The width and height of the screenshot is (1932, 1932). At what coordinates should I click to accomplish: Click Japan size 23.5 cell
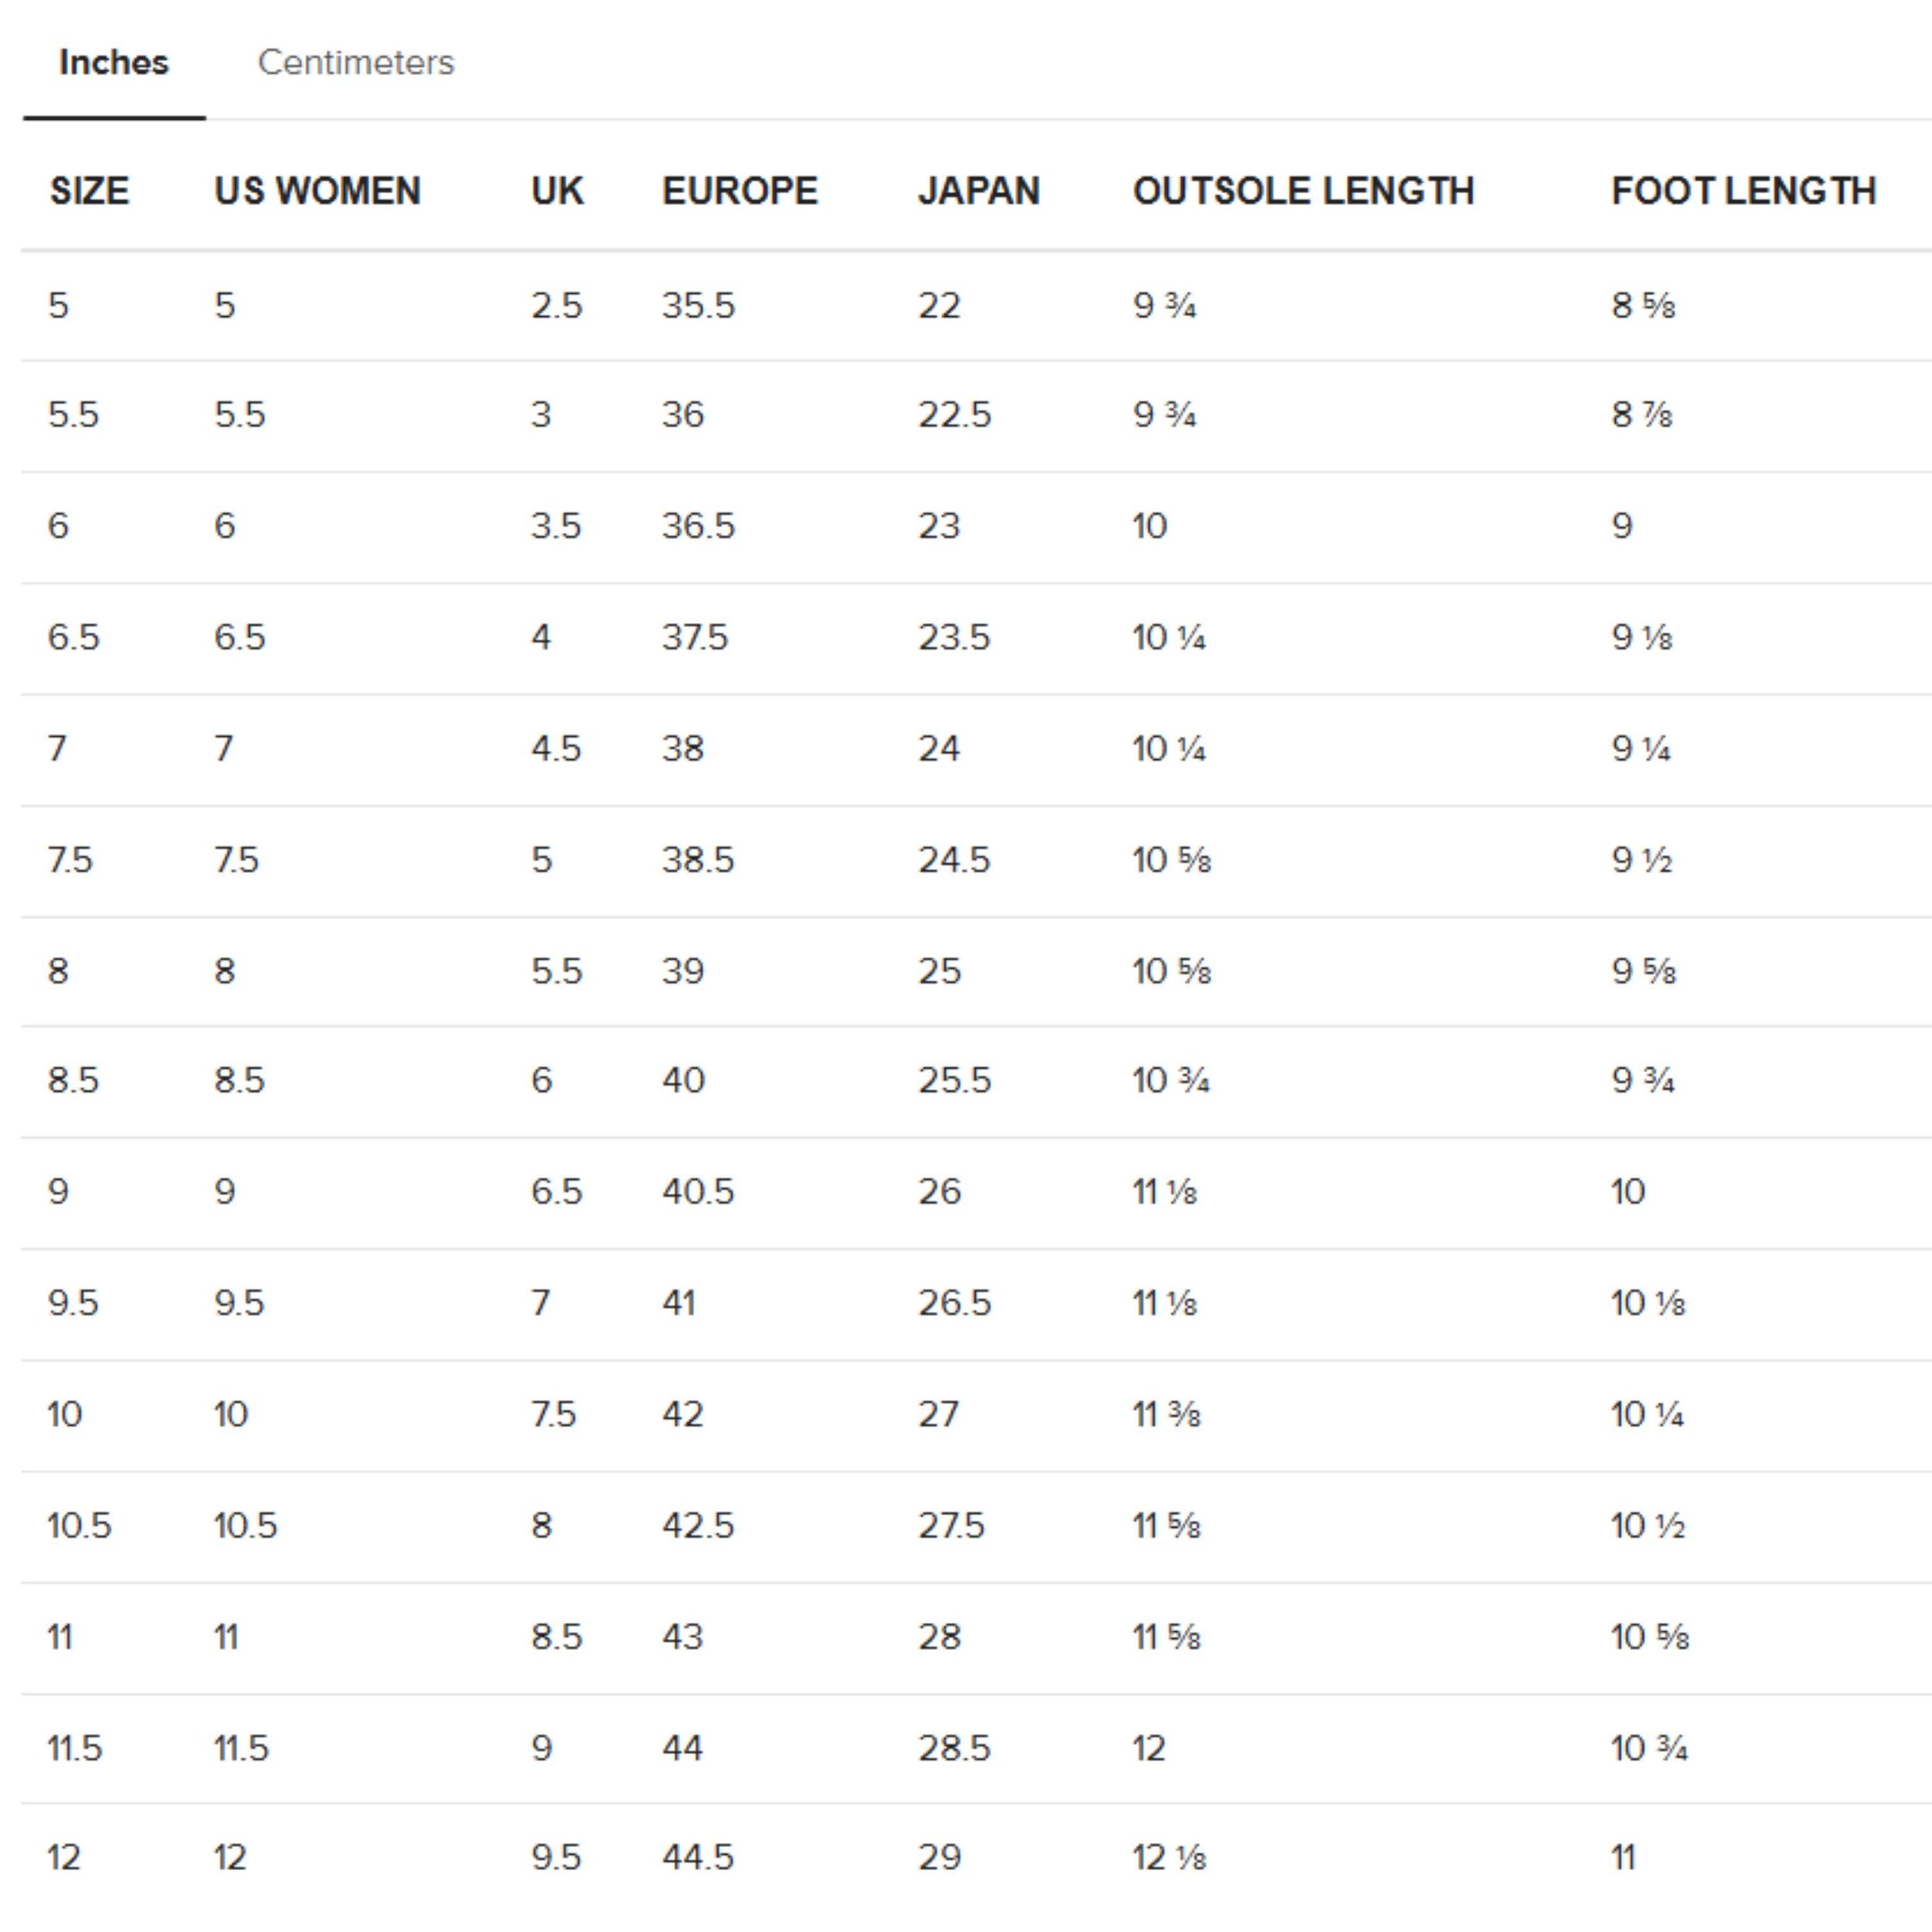tap(954, 637)
